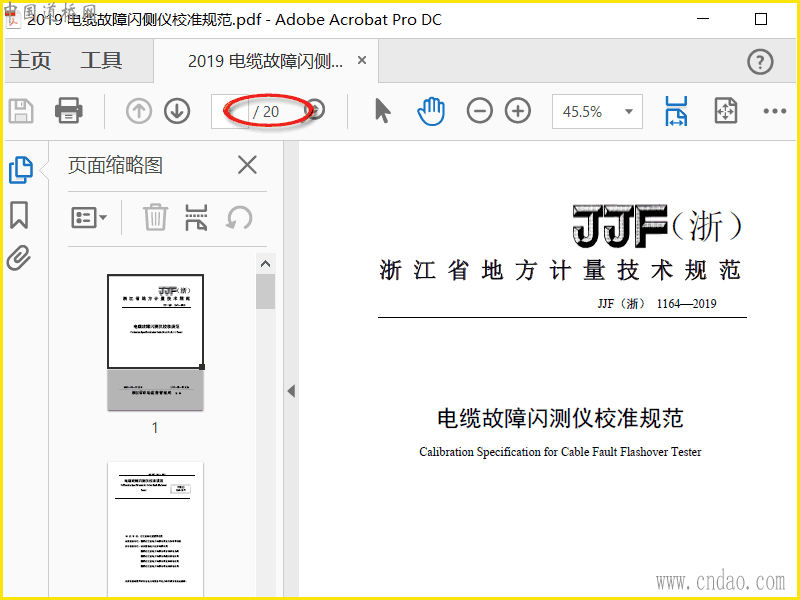Open the attachments paperclip panel

click(x=19, y=258)
